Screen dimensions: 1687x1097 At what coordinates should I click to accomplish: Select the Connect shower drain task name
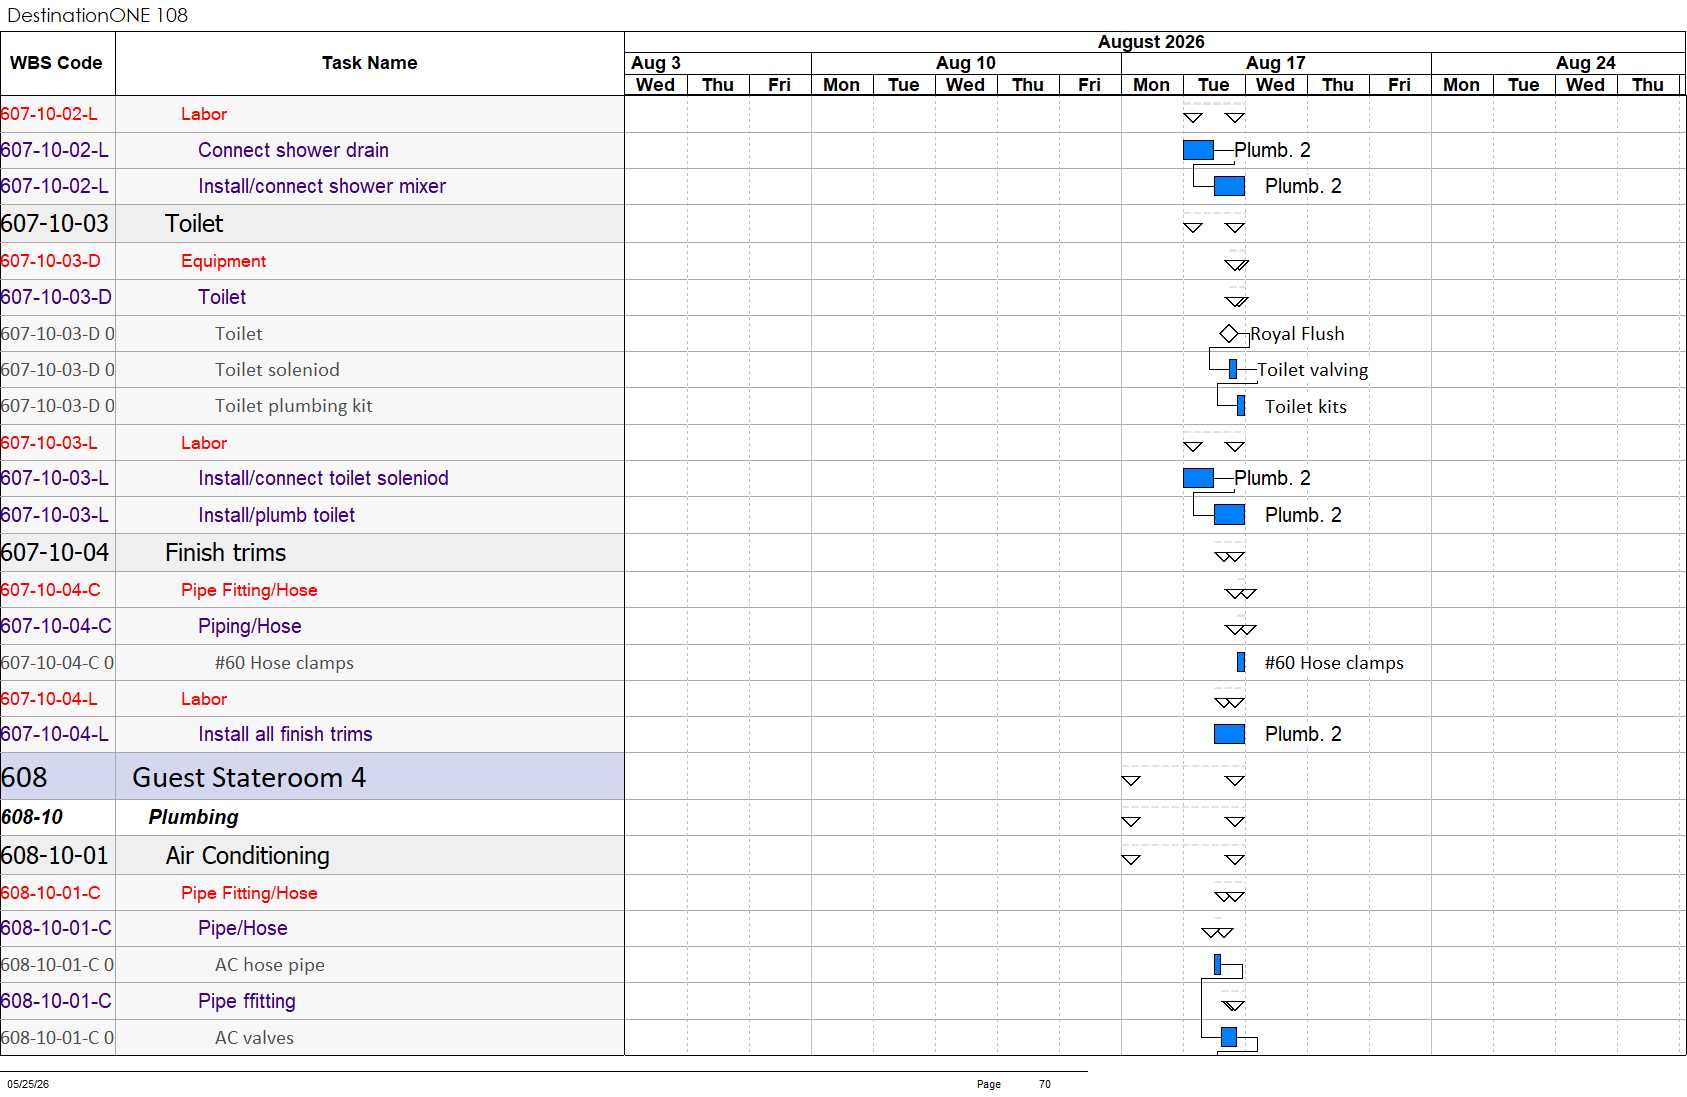293,150
